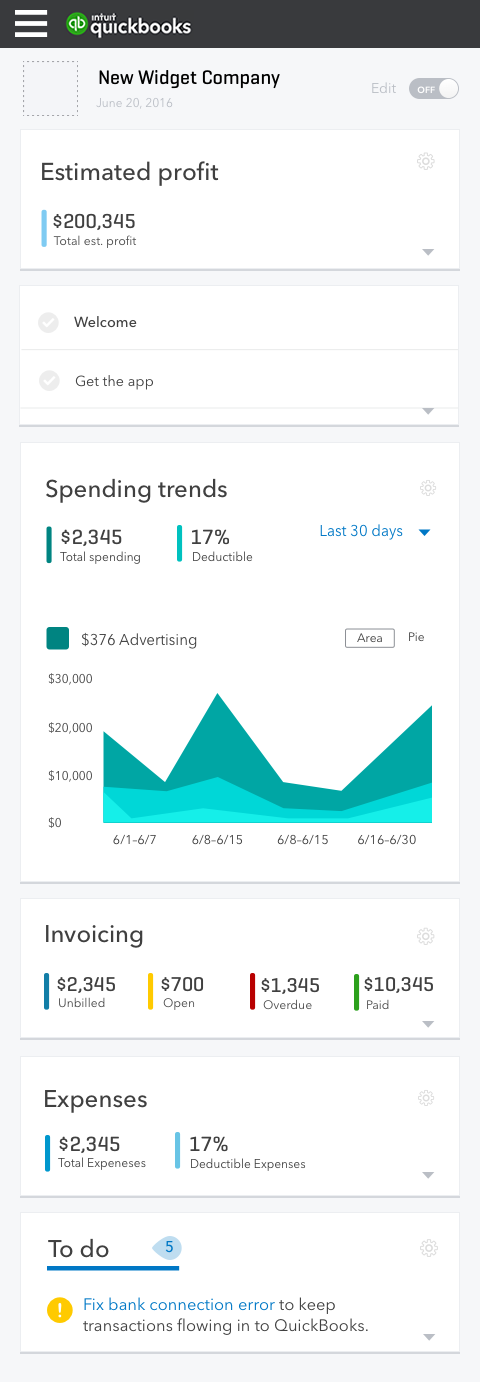Image resolution: width=480 pixels, height=1382 pixels.
Task: Check the Get the app checklist circle
Action: click(x=49, y=381)
